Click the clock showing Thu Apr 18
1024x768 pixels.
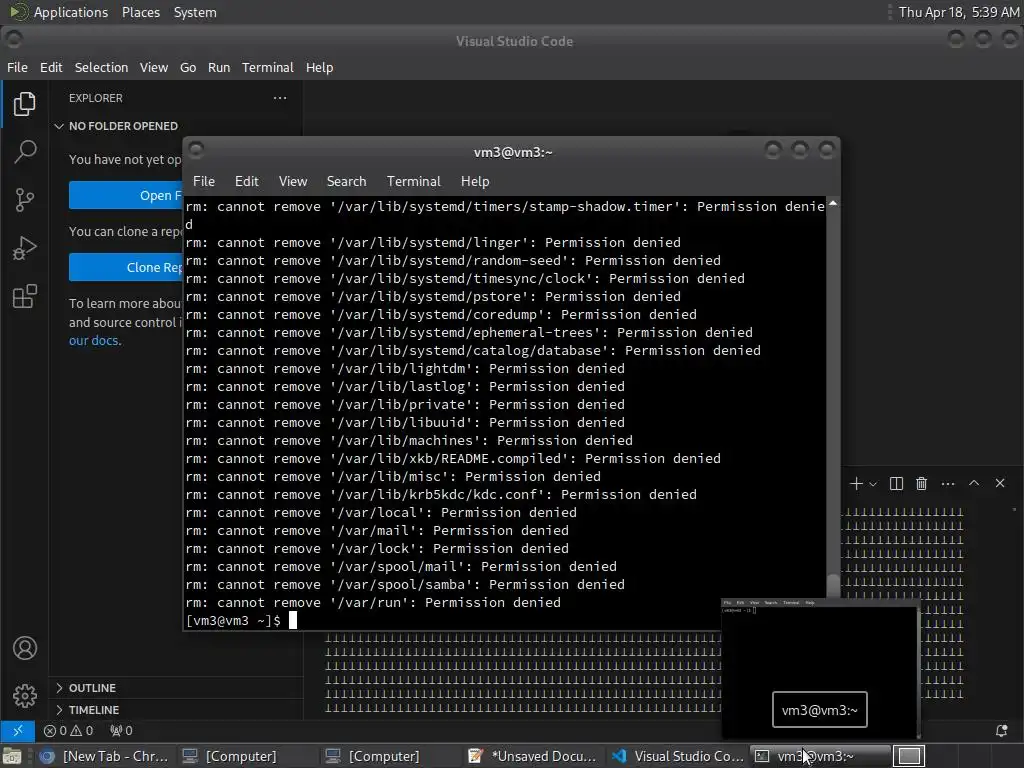[x=959, y=12]
